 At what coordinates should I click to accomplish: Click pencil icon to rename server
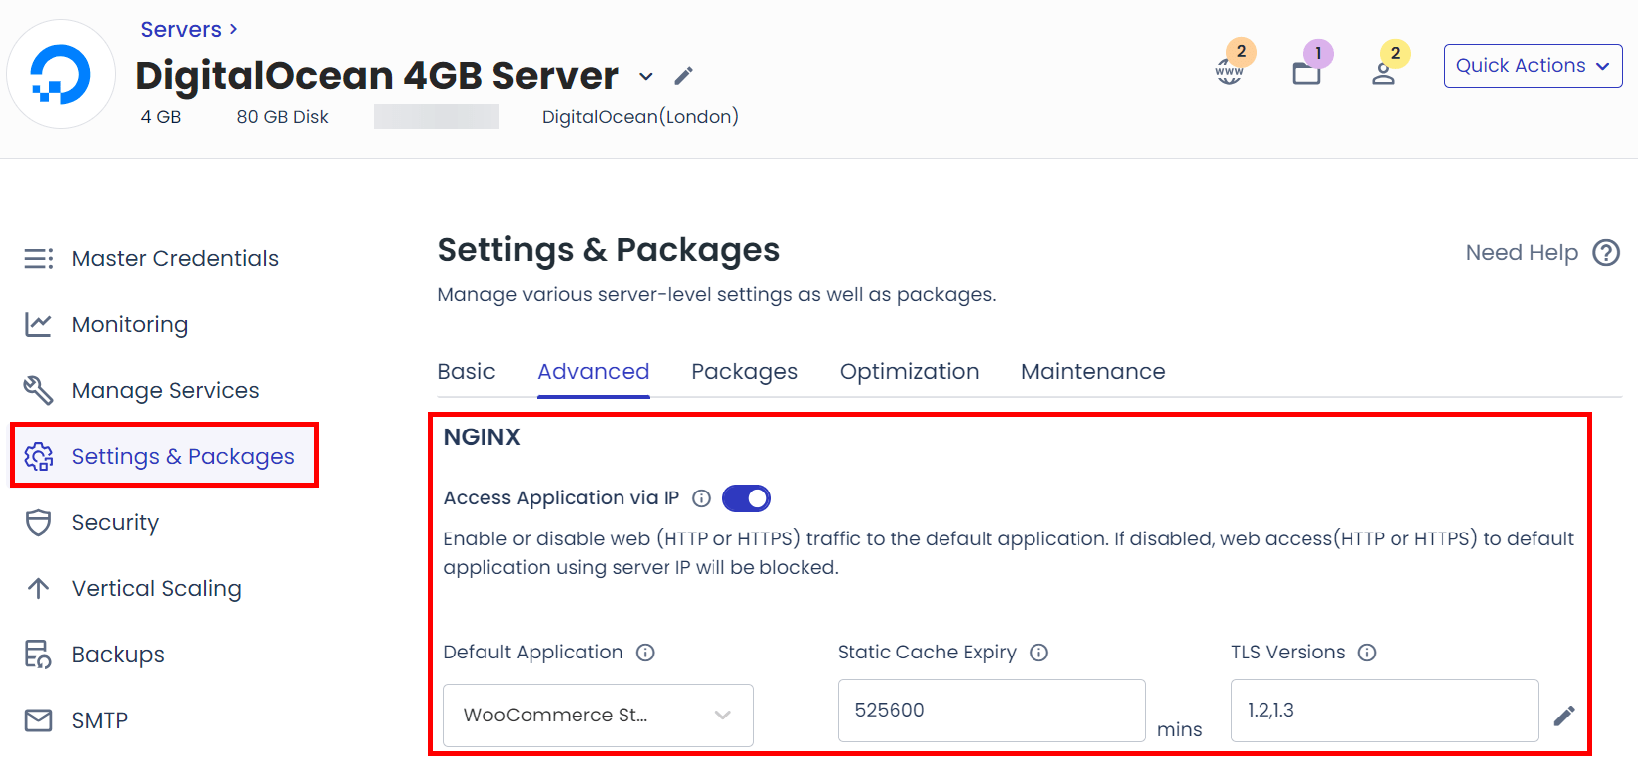(683, 76)
